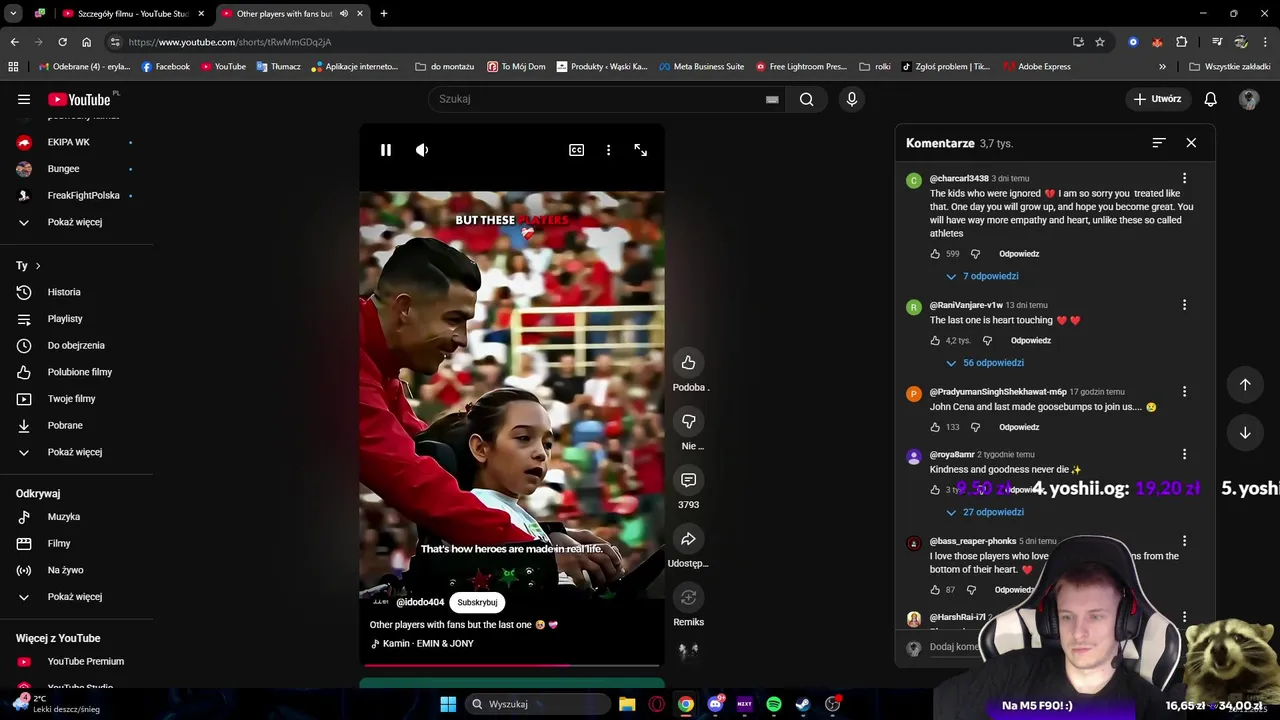
Task: Subscribe to @idodo404 with Subskrybuj button
Action: point(477,603)
